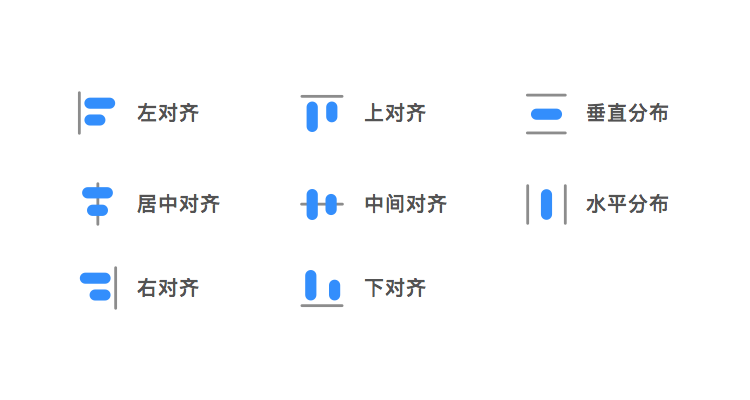Select the horizontal center align (居中对齐) icon
Image resolution: width=750 pixels, height=400 pixels.
click(98, 204)
